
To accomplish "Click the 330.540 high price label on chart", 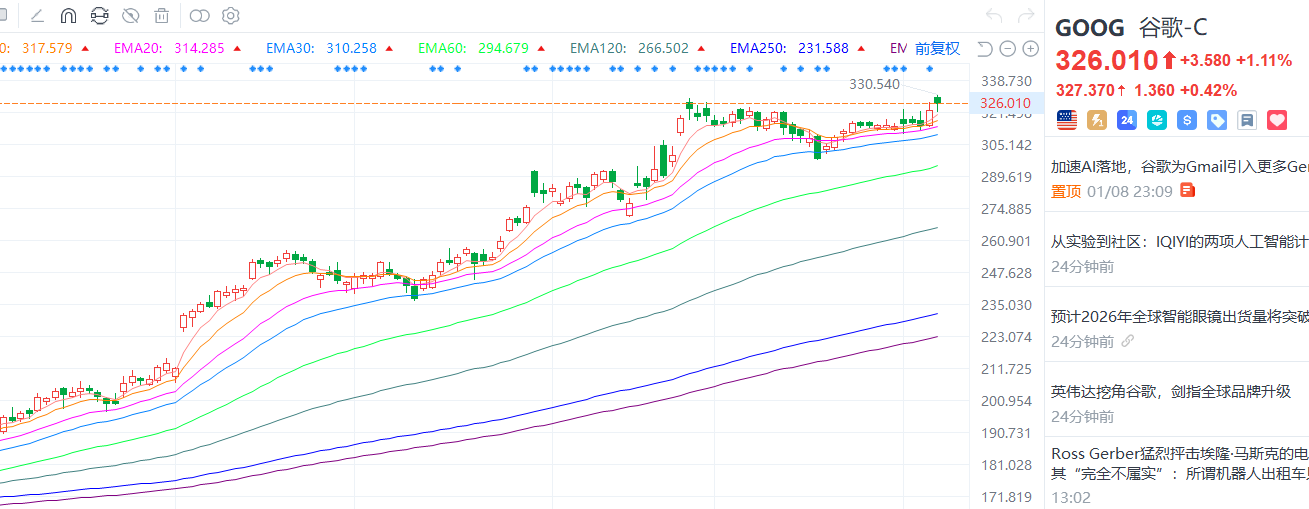I will tap(875, 84).
